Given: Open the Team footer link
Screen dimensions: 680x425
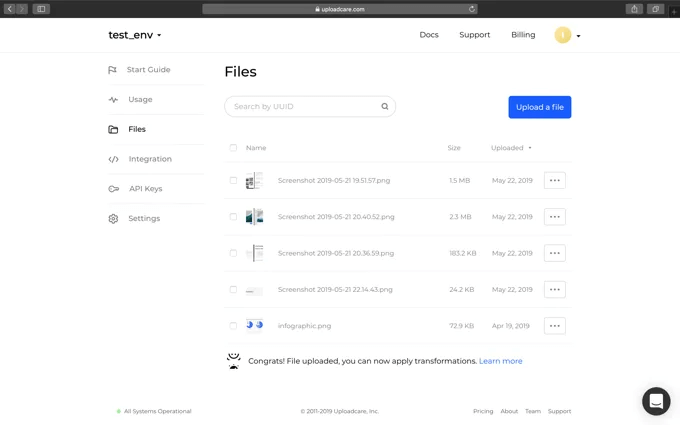Looking at the screenshot, I should coord(533,411).
